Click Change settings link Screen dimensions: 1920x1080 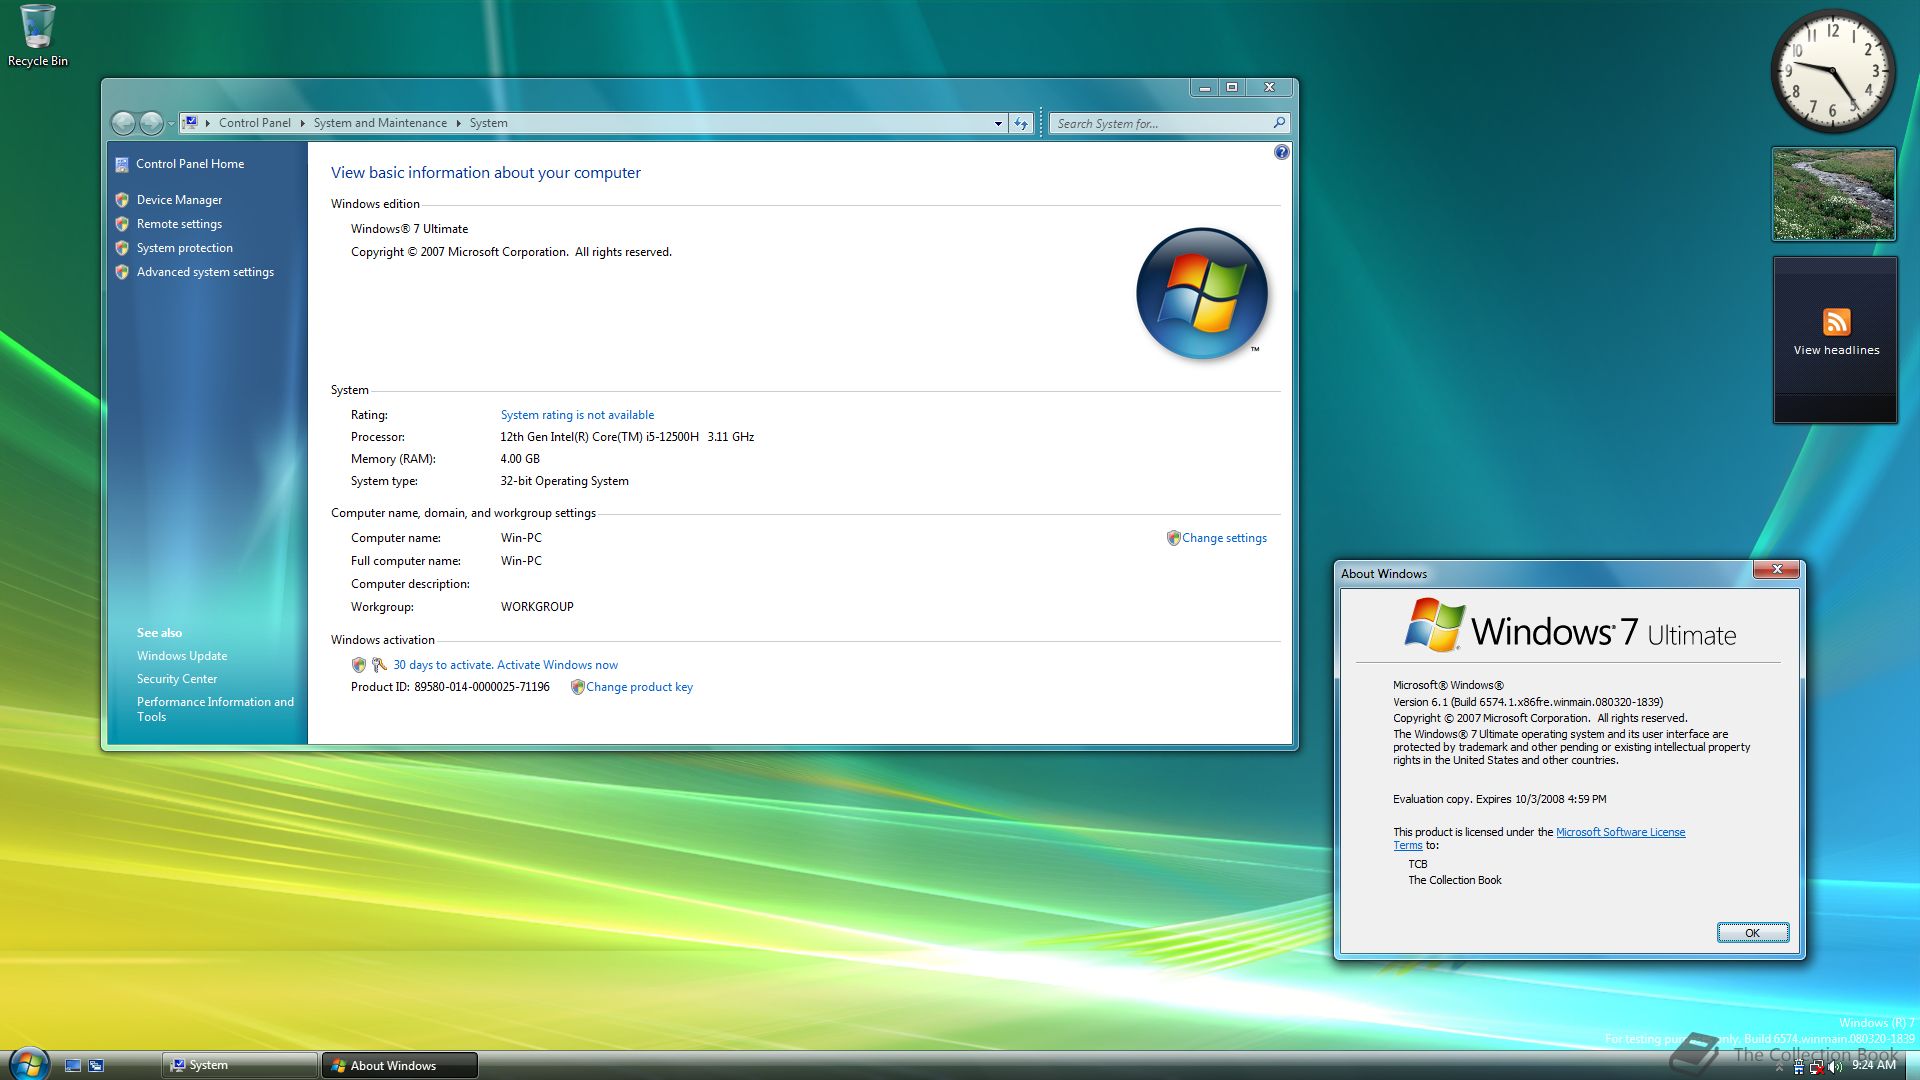1224,538
